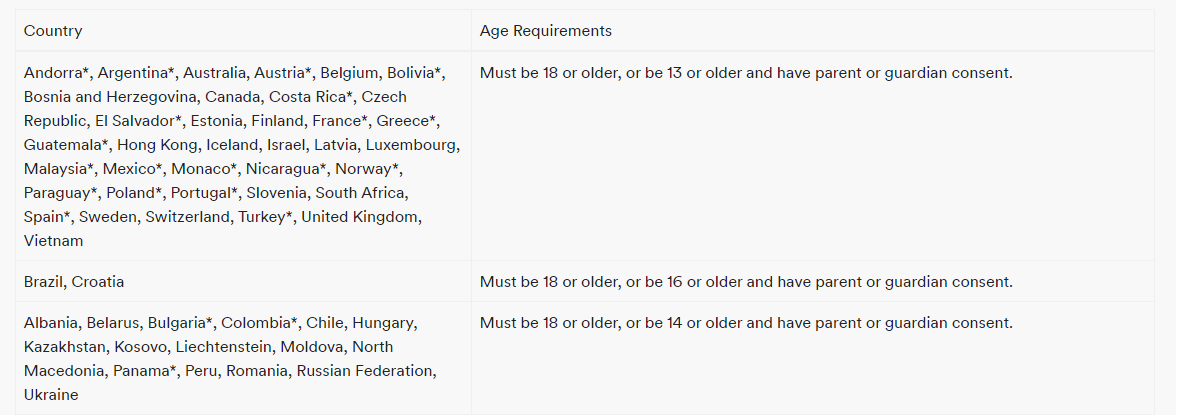Click the age 14 requirement sentence
Viewport: 1178px width, 415px height.
746,323
